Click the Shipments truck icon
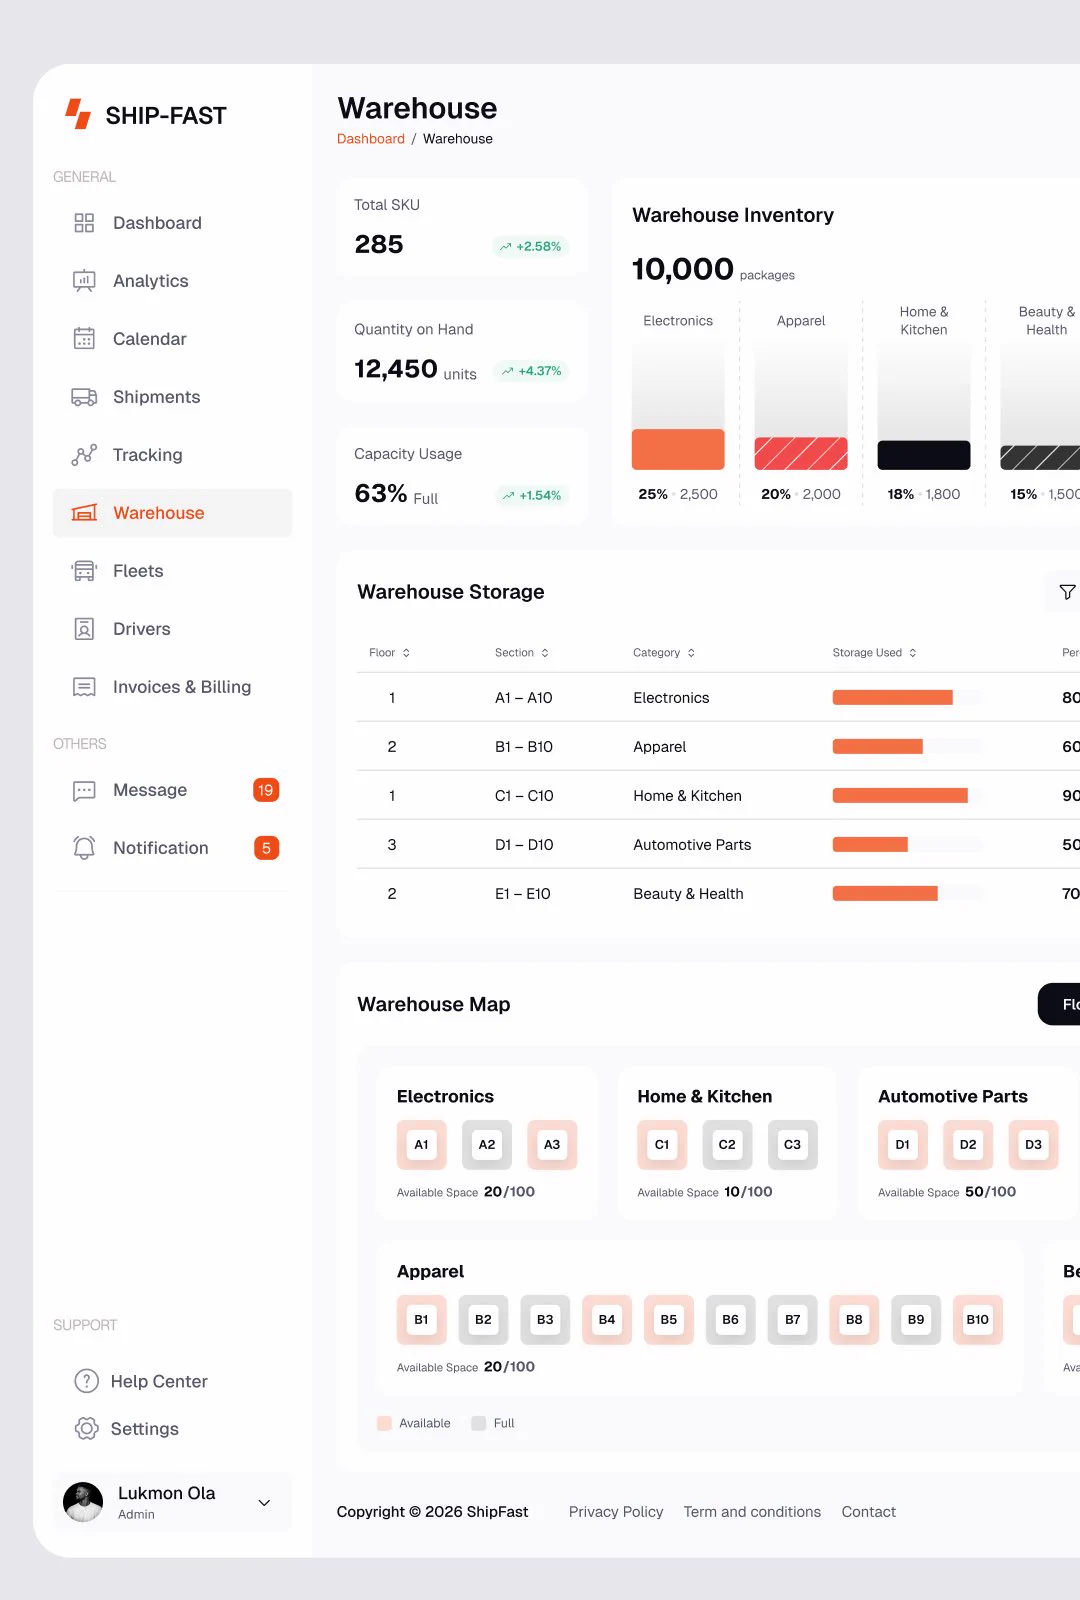This screenshot has width=1080, height=1600. pyautogui.click(x=84, y=397)
